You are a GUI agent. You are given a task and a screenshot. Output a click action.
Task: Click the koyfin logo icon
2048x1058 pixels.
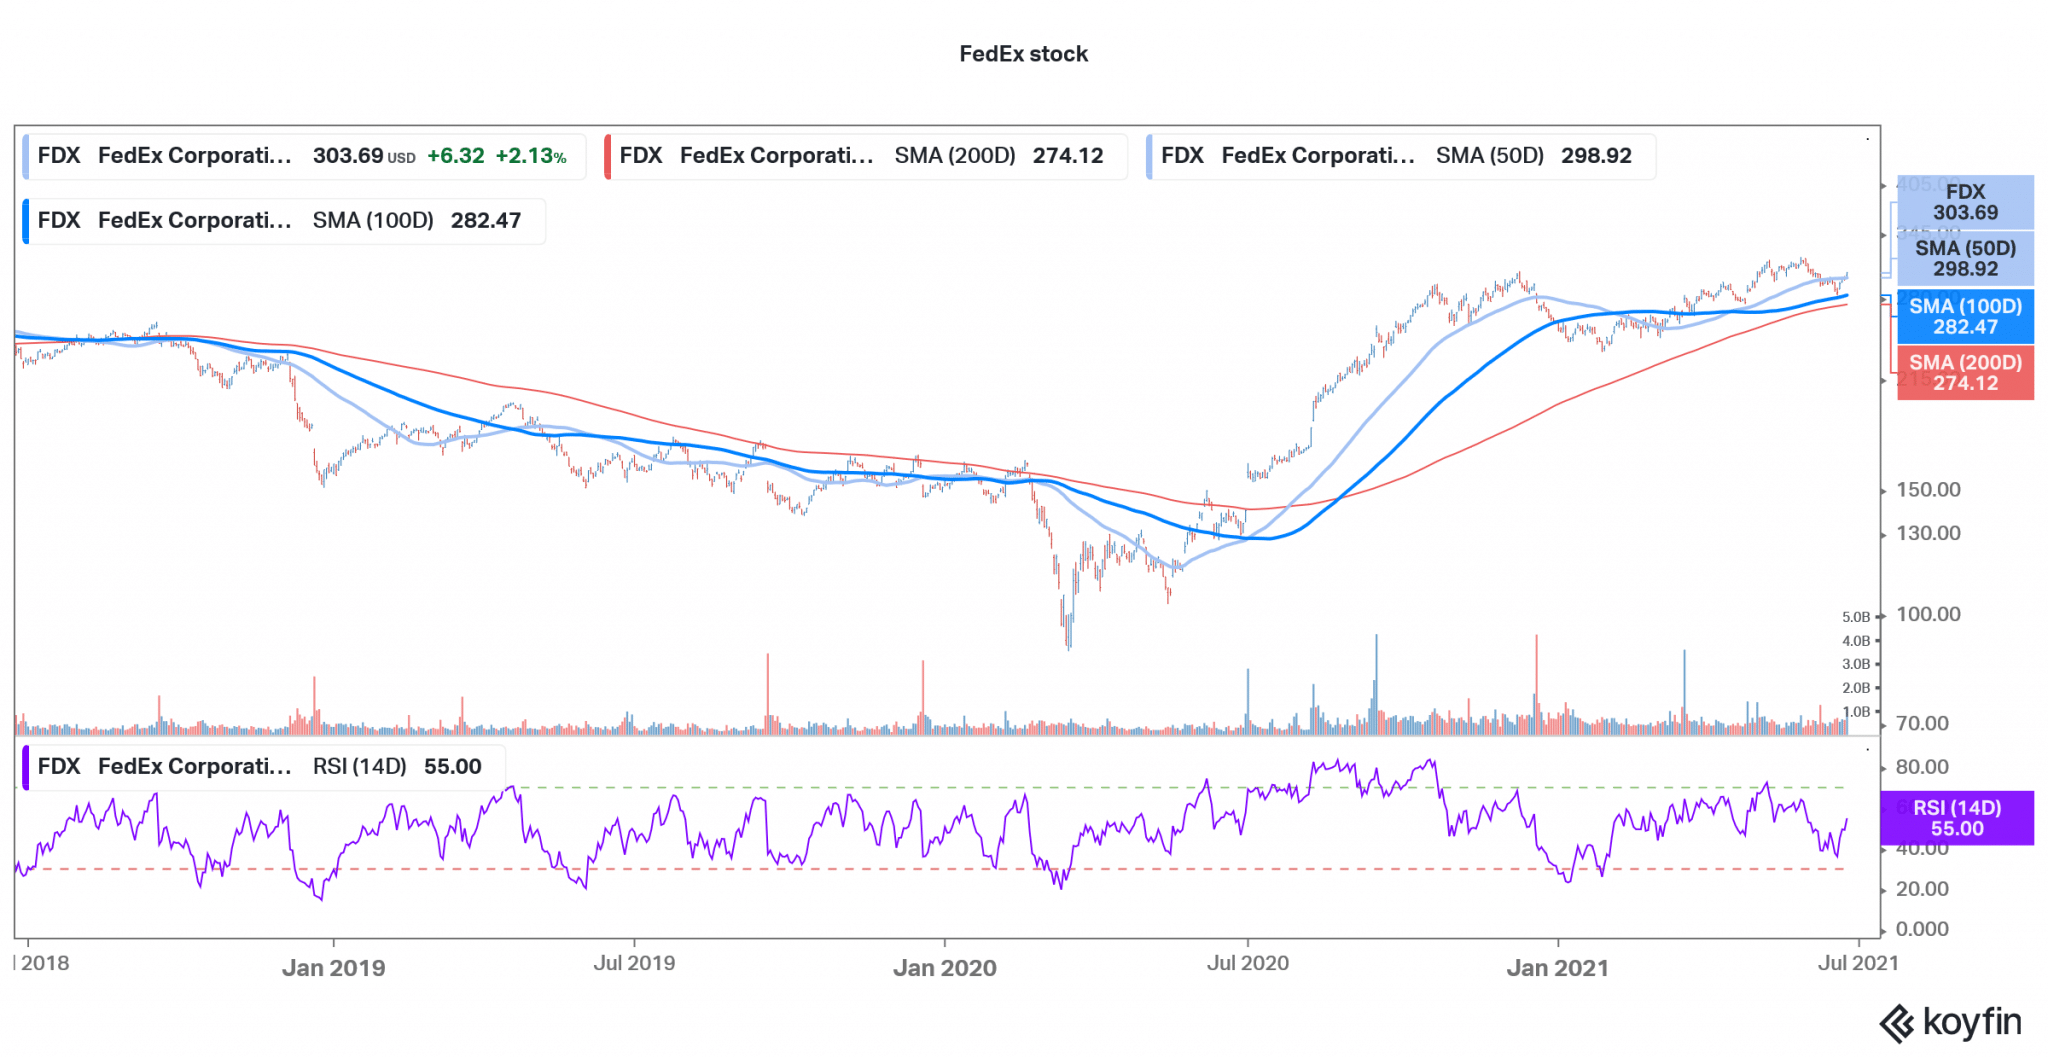[x=1896, y=1024]
